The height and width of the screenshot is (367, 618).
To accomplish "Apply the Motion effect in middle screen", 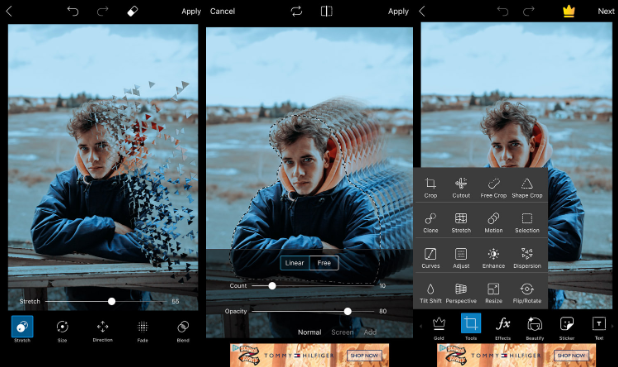I will coord(398,11).
